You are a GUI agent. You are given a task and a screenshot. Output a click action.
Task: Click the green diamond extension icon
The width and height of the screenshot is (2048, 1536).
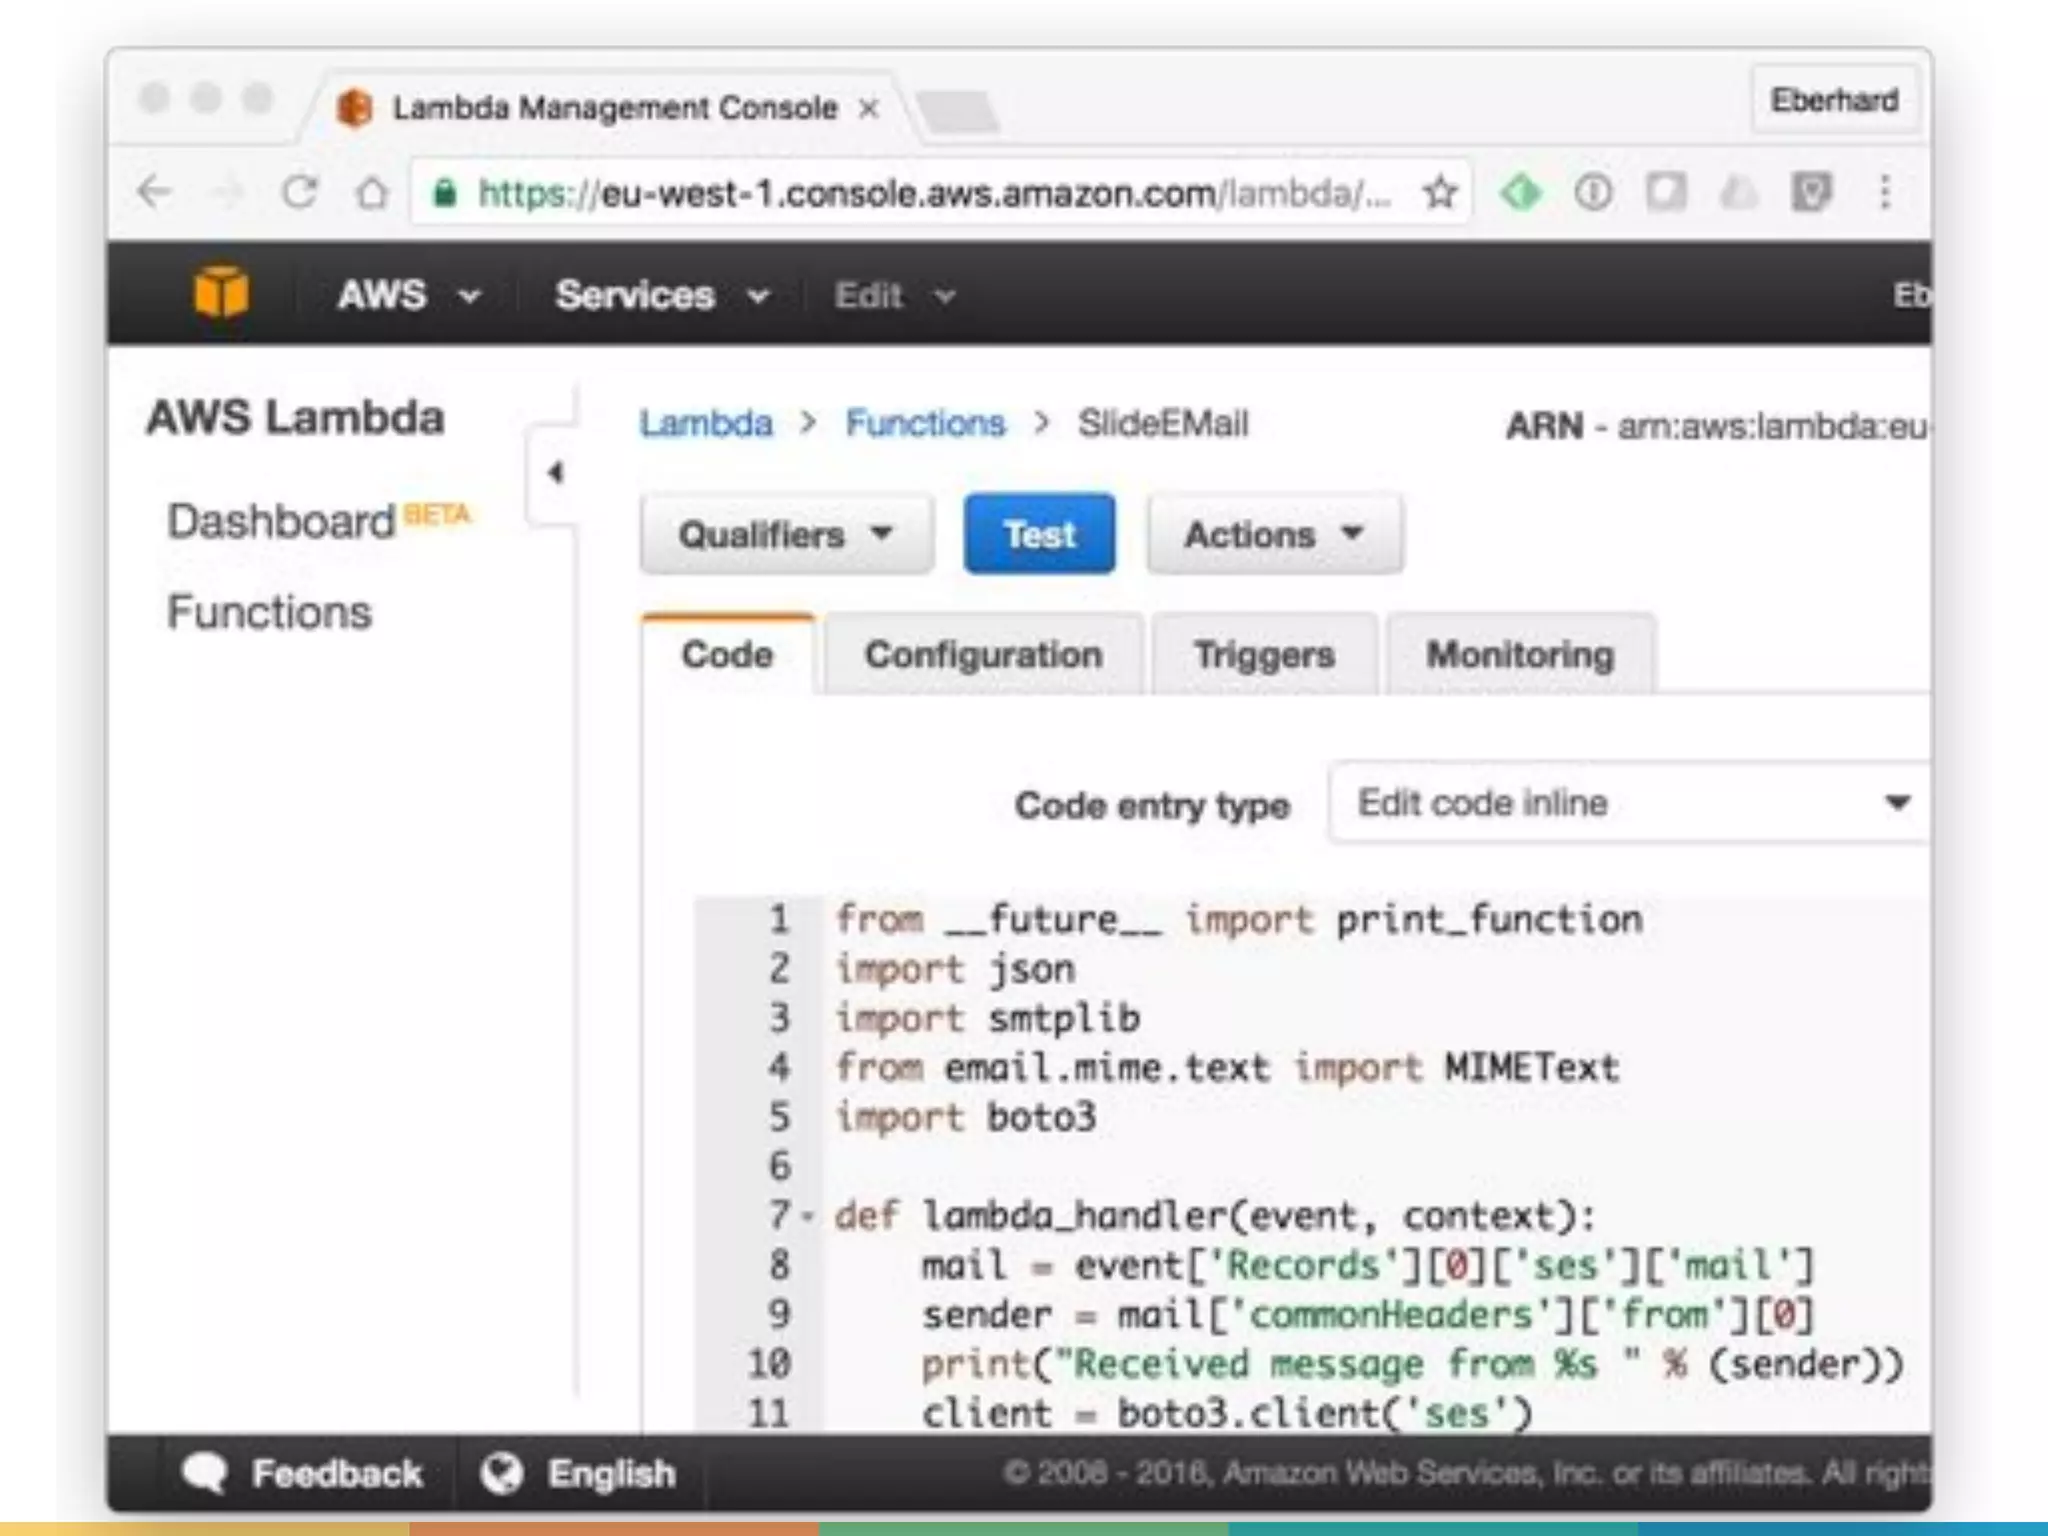point(1520,191)
